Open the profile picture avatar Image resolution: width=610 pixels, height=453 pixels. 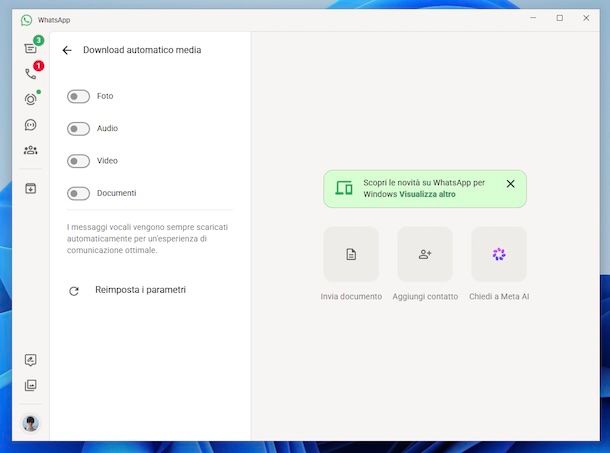(31, 423)
